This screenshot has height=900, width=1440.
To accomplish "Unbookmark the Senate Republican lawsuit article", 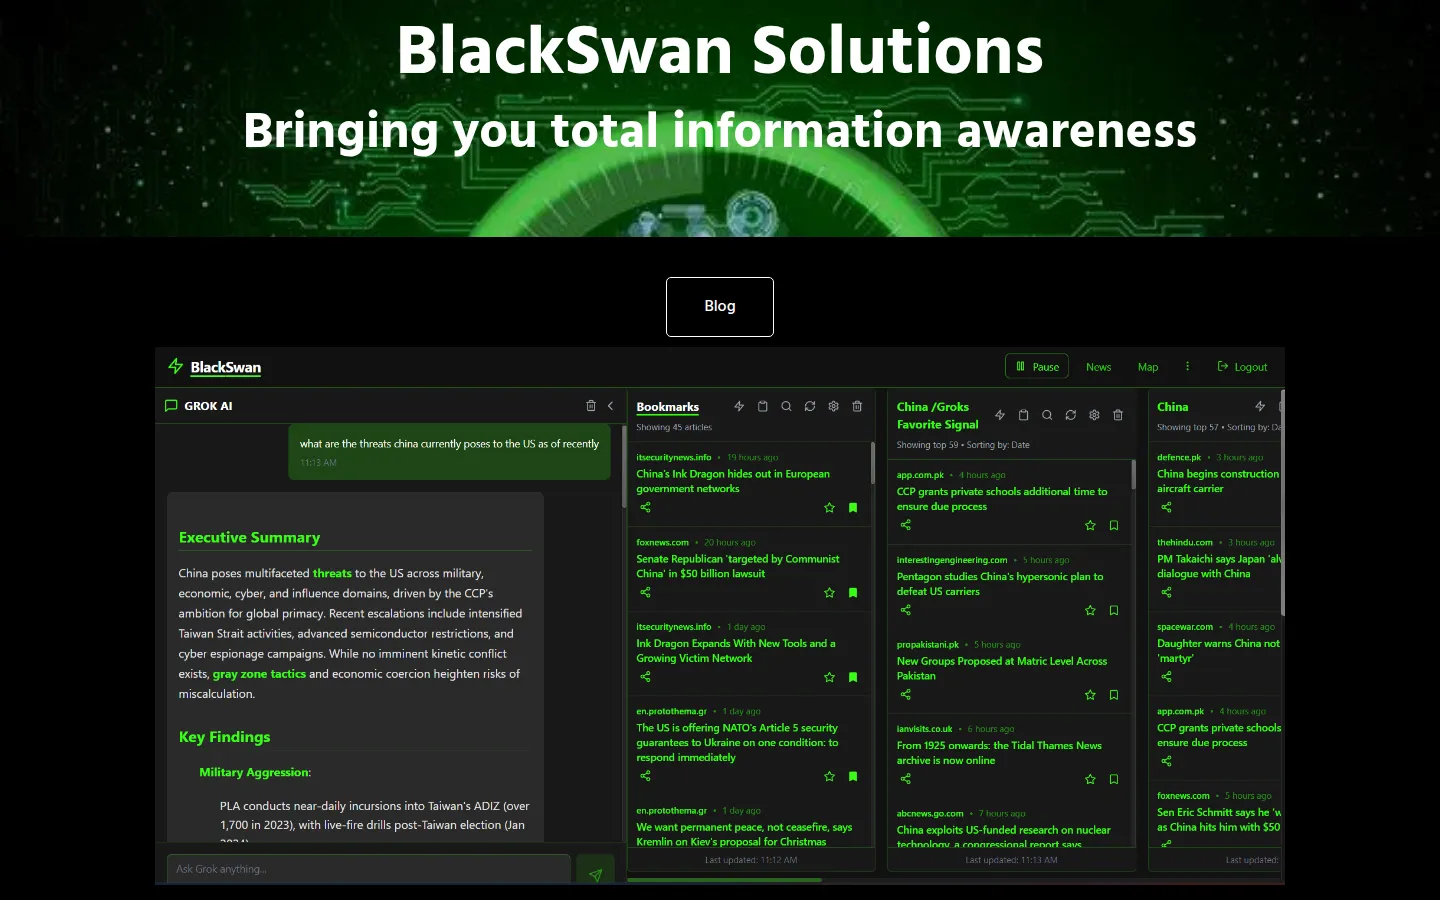I will point(853,593).
